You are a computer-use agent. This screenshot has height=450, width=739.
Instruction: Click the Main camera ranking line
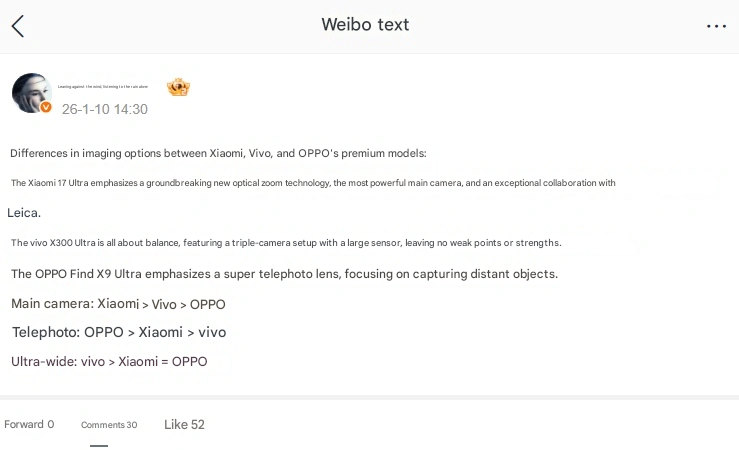coord(118,304)
